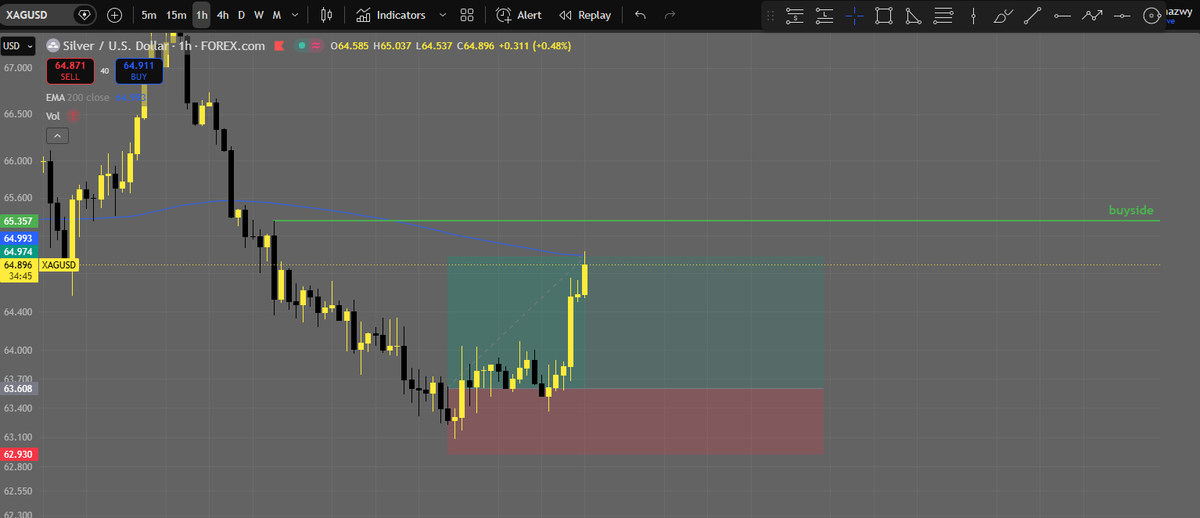Select the crosshair cursor tool
The image size is (1200, 518).
[854, 15]
